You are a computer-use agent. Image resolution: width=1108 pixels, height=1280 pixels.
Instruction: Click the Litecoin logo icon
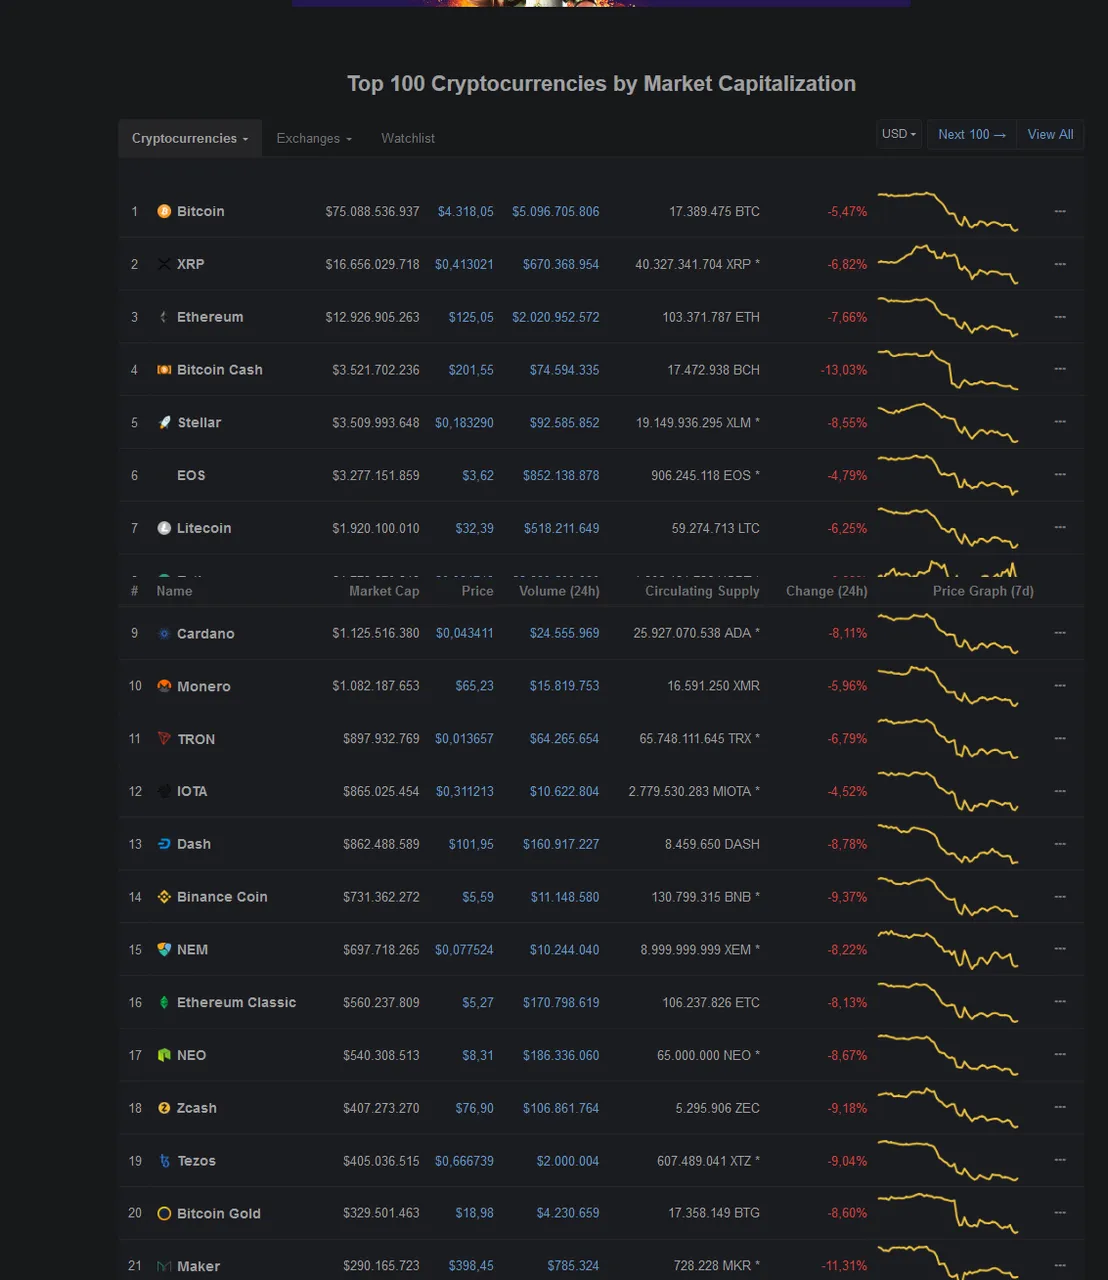click(x=164, y=528)
